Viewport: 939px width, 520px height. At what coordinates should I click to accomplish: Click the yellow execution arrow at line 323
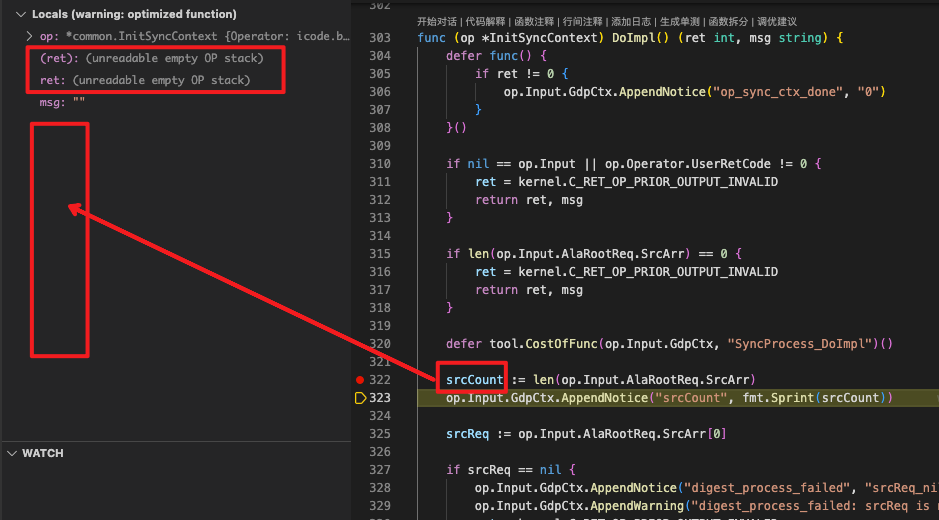[361, 398]
